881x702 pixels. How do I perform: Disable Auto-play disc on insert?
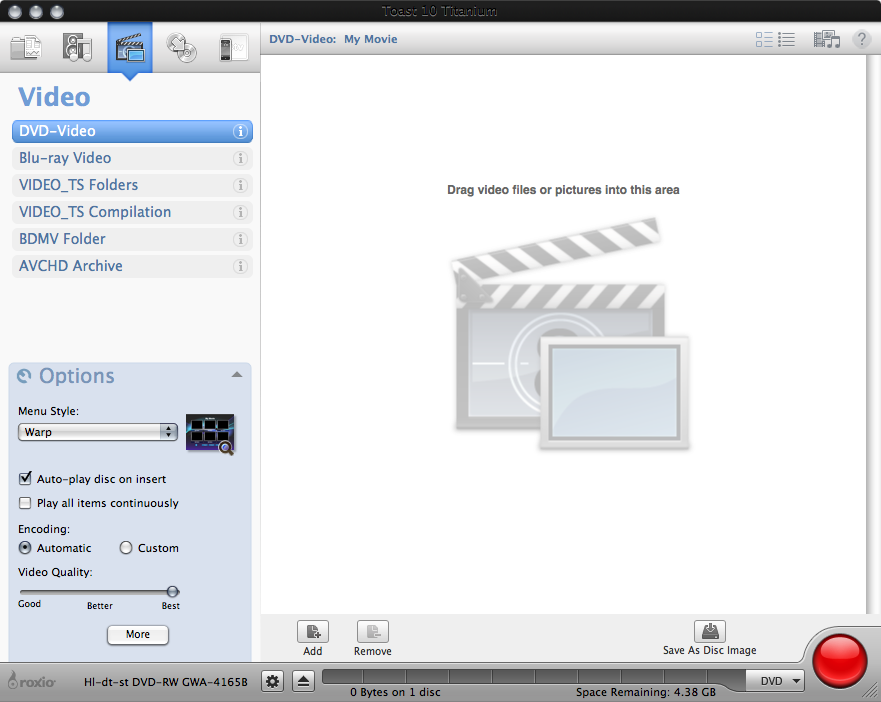[25, 479]
